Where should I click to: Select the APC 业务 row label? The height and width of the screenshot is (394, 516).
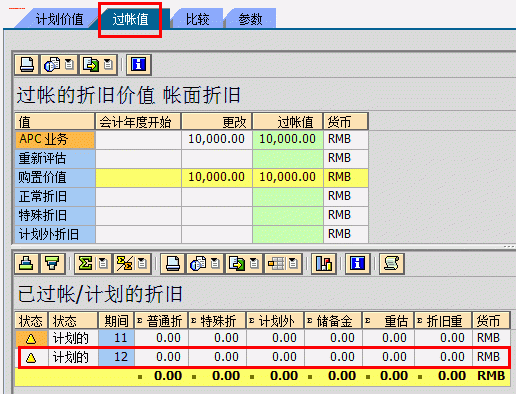point(55,139)
